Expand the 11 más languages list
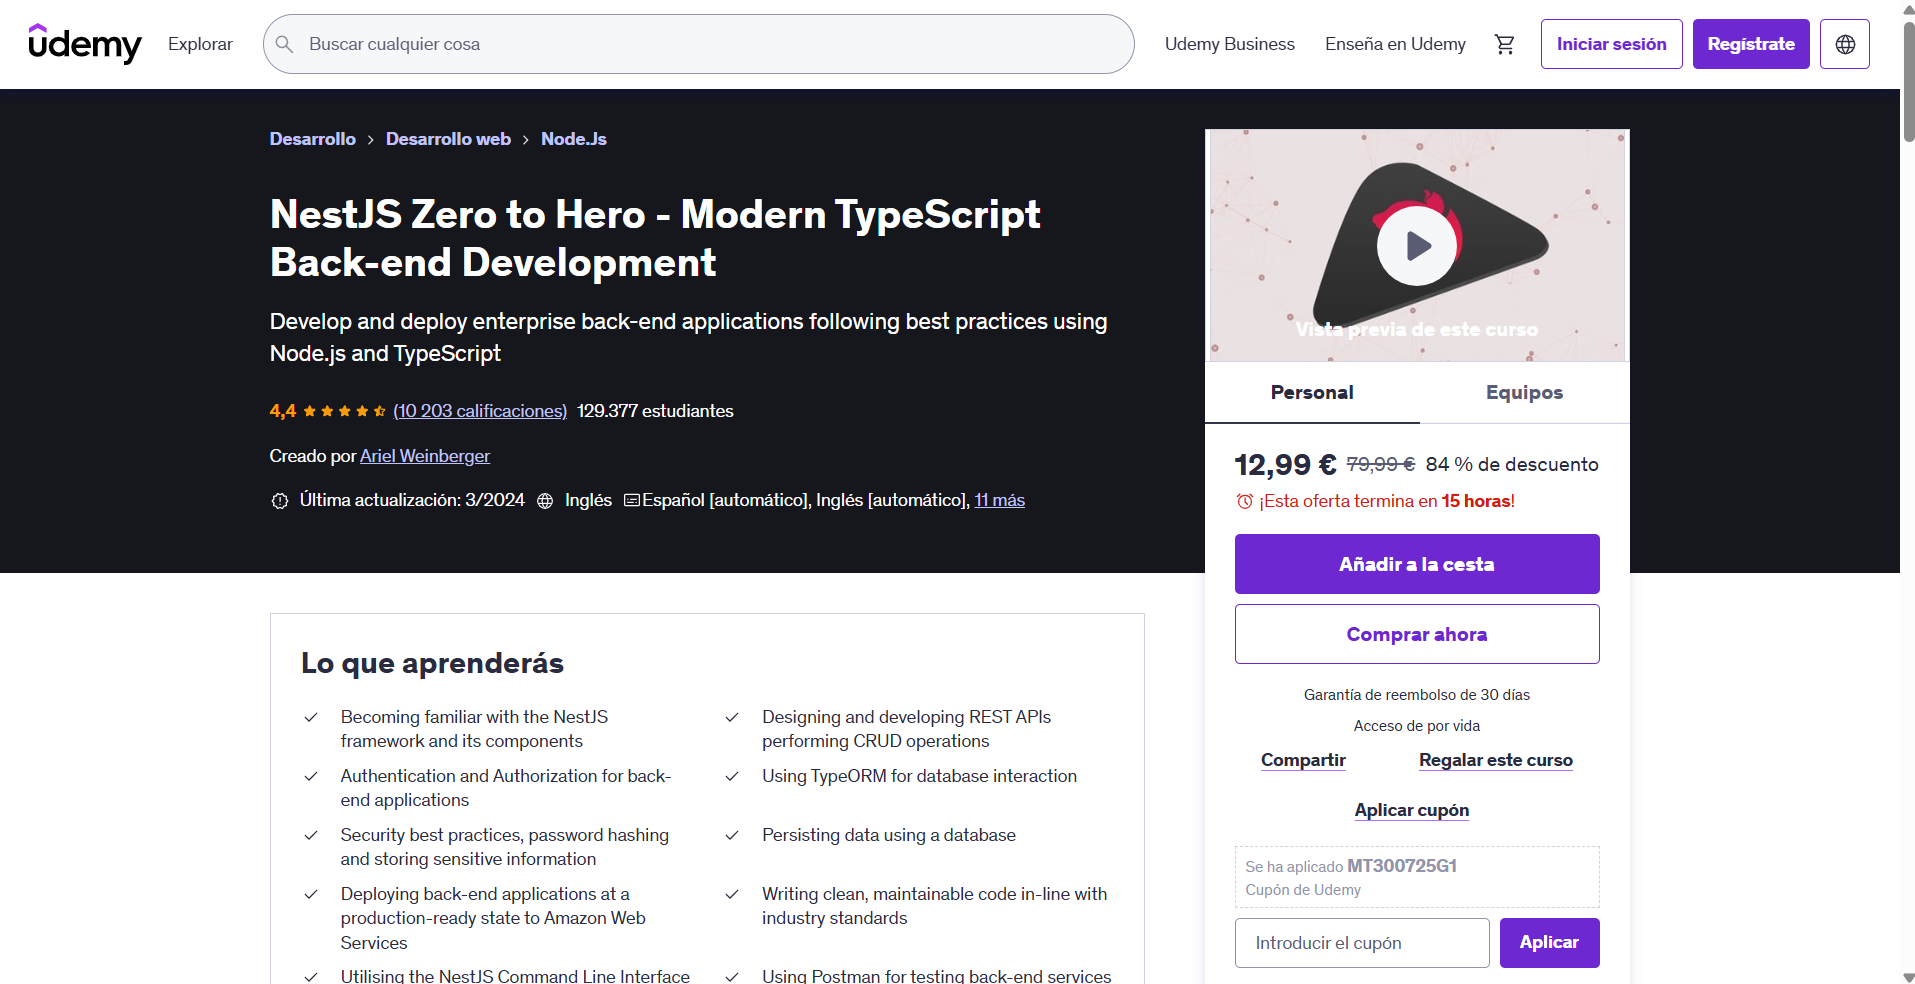1915x984 pixels. click(x=998, y=500)
